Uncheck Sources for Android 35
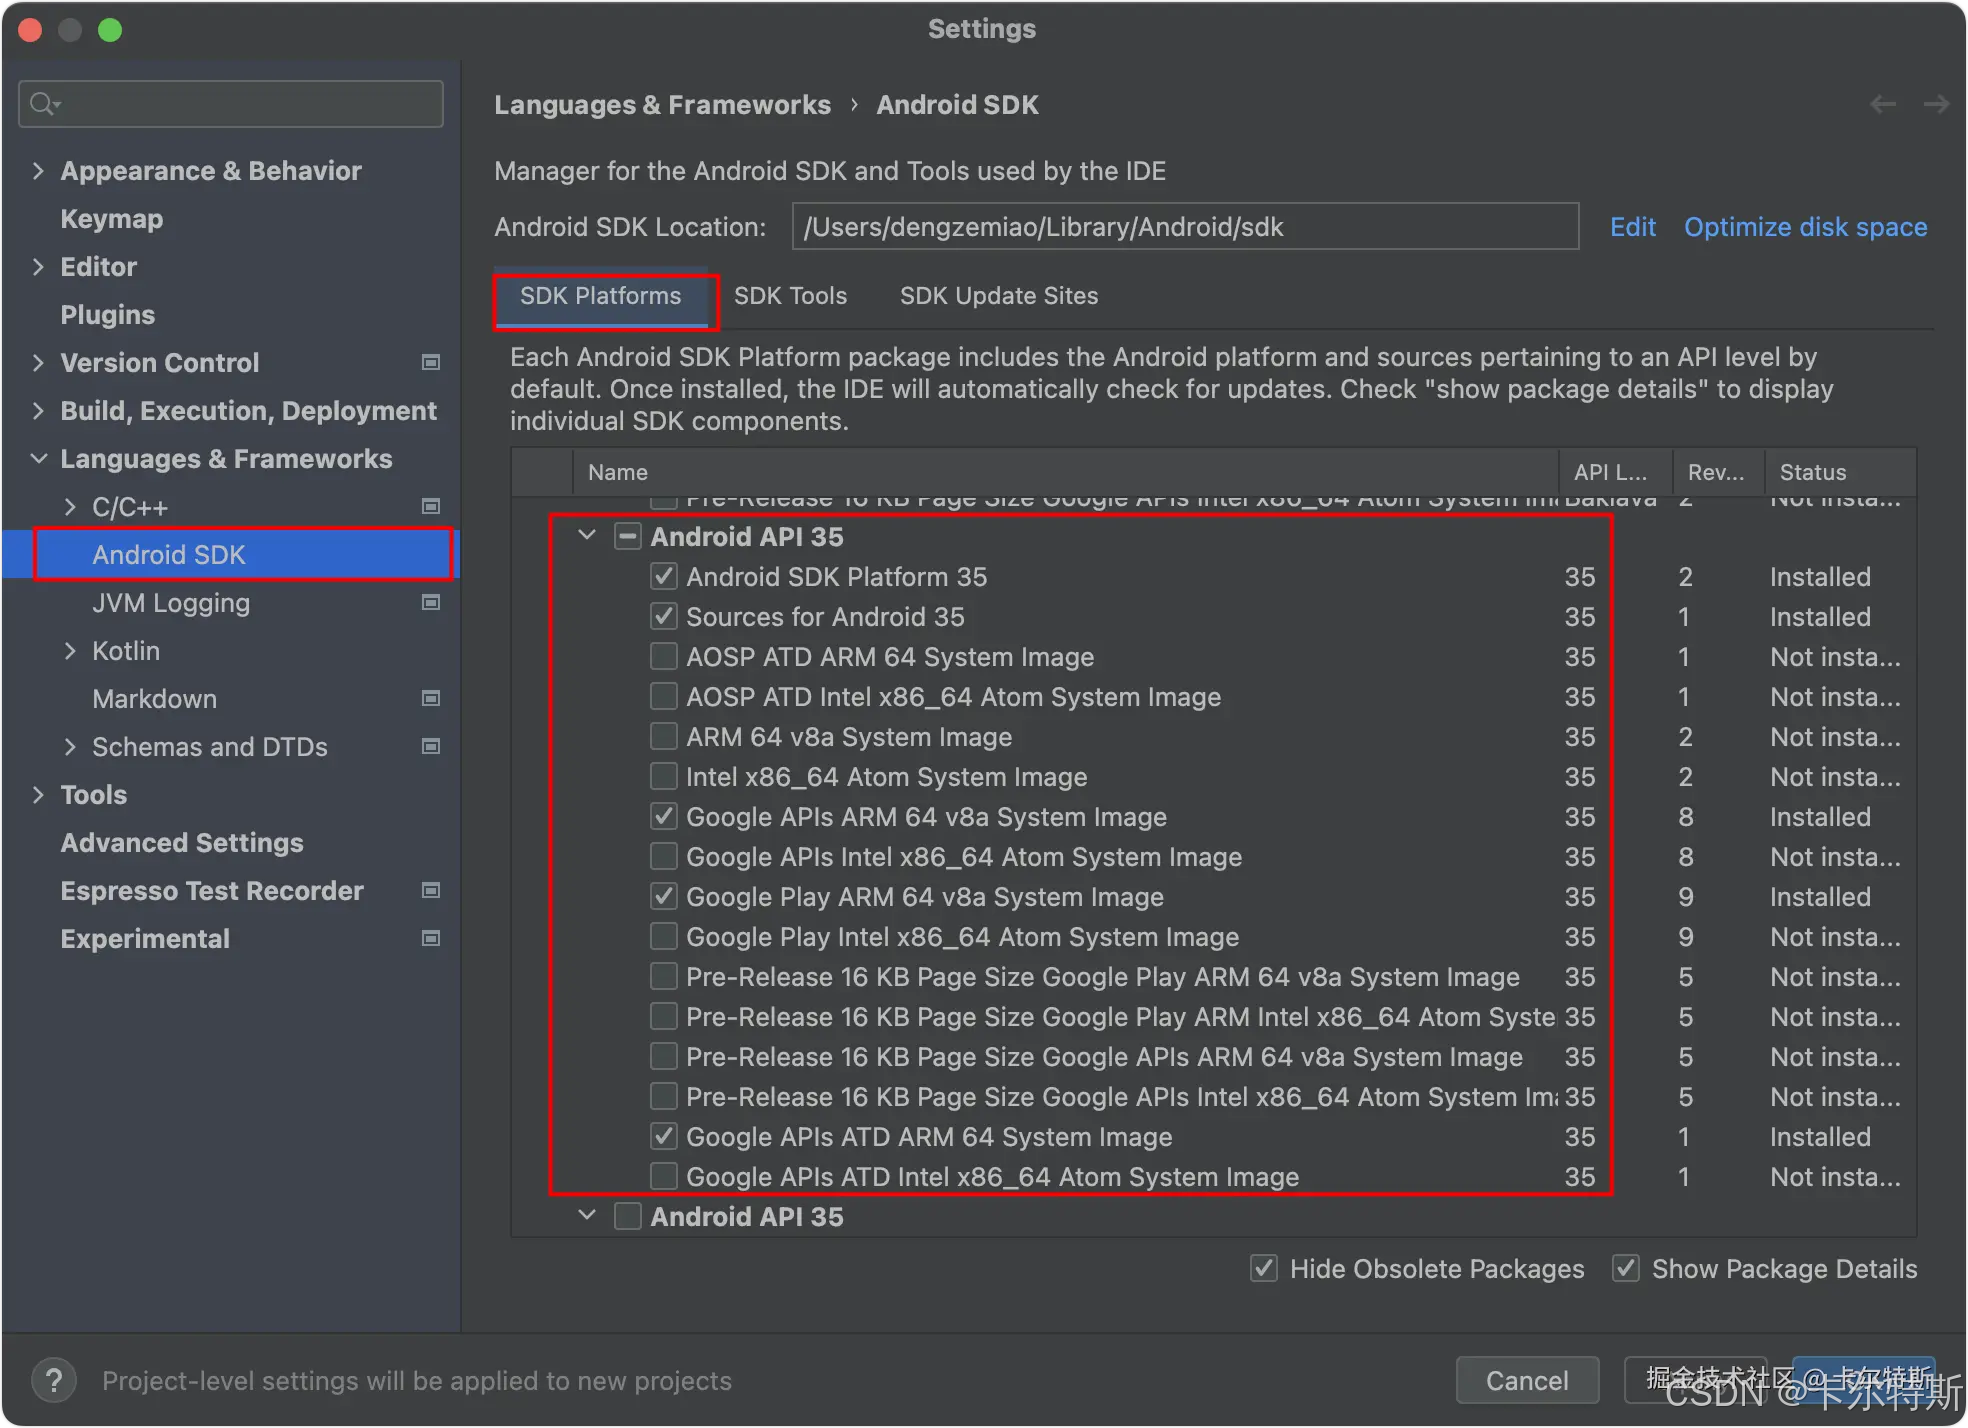 click(x=663, y=617)
